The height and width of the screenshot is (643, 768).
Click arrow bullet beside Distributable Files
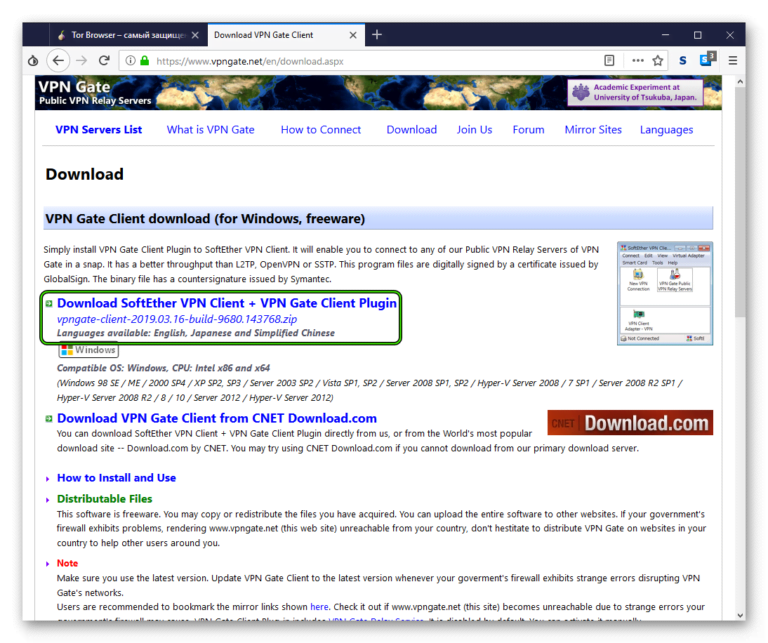(x=48, y=500)
